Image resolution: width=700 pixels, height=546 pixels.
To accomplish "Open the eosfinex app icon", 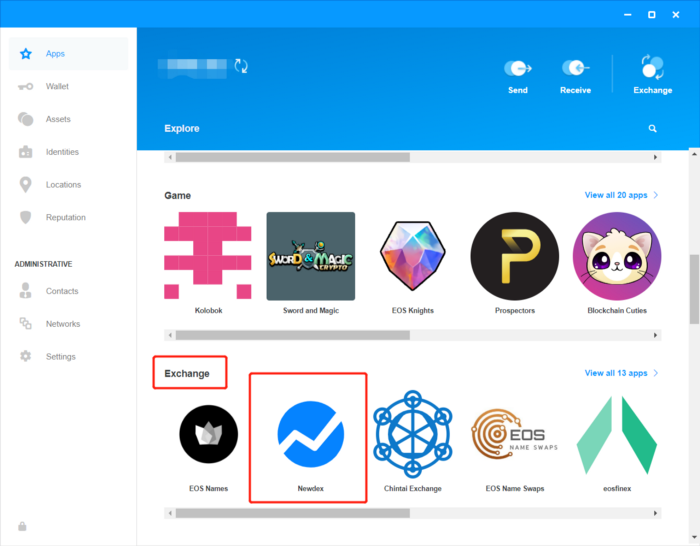I will [617, 435].
